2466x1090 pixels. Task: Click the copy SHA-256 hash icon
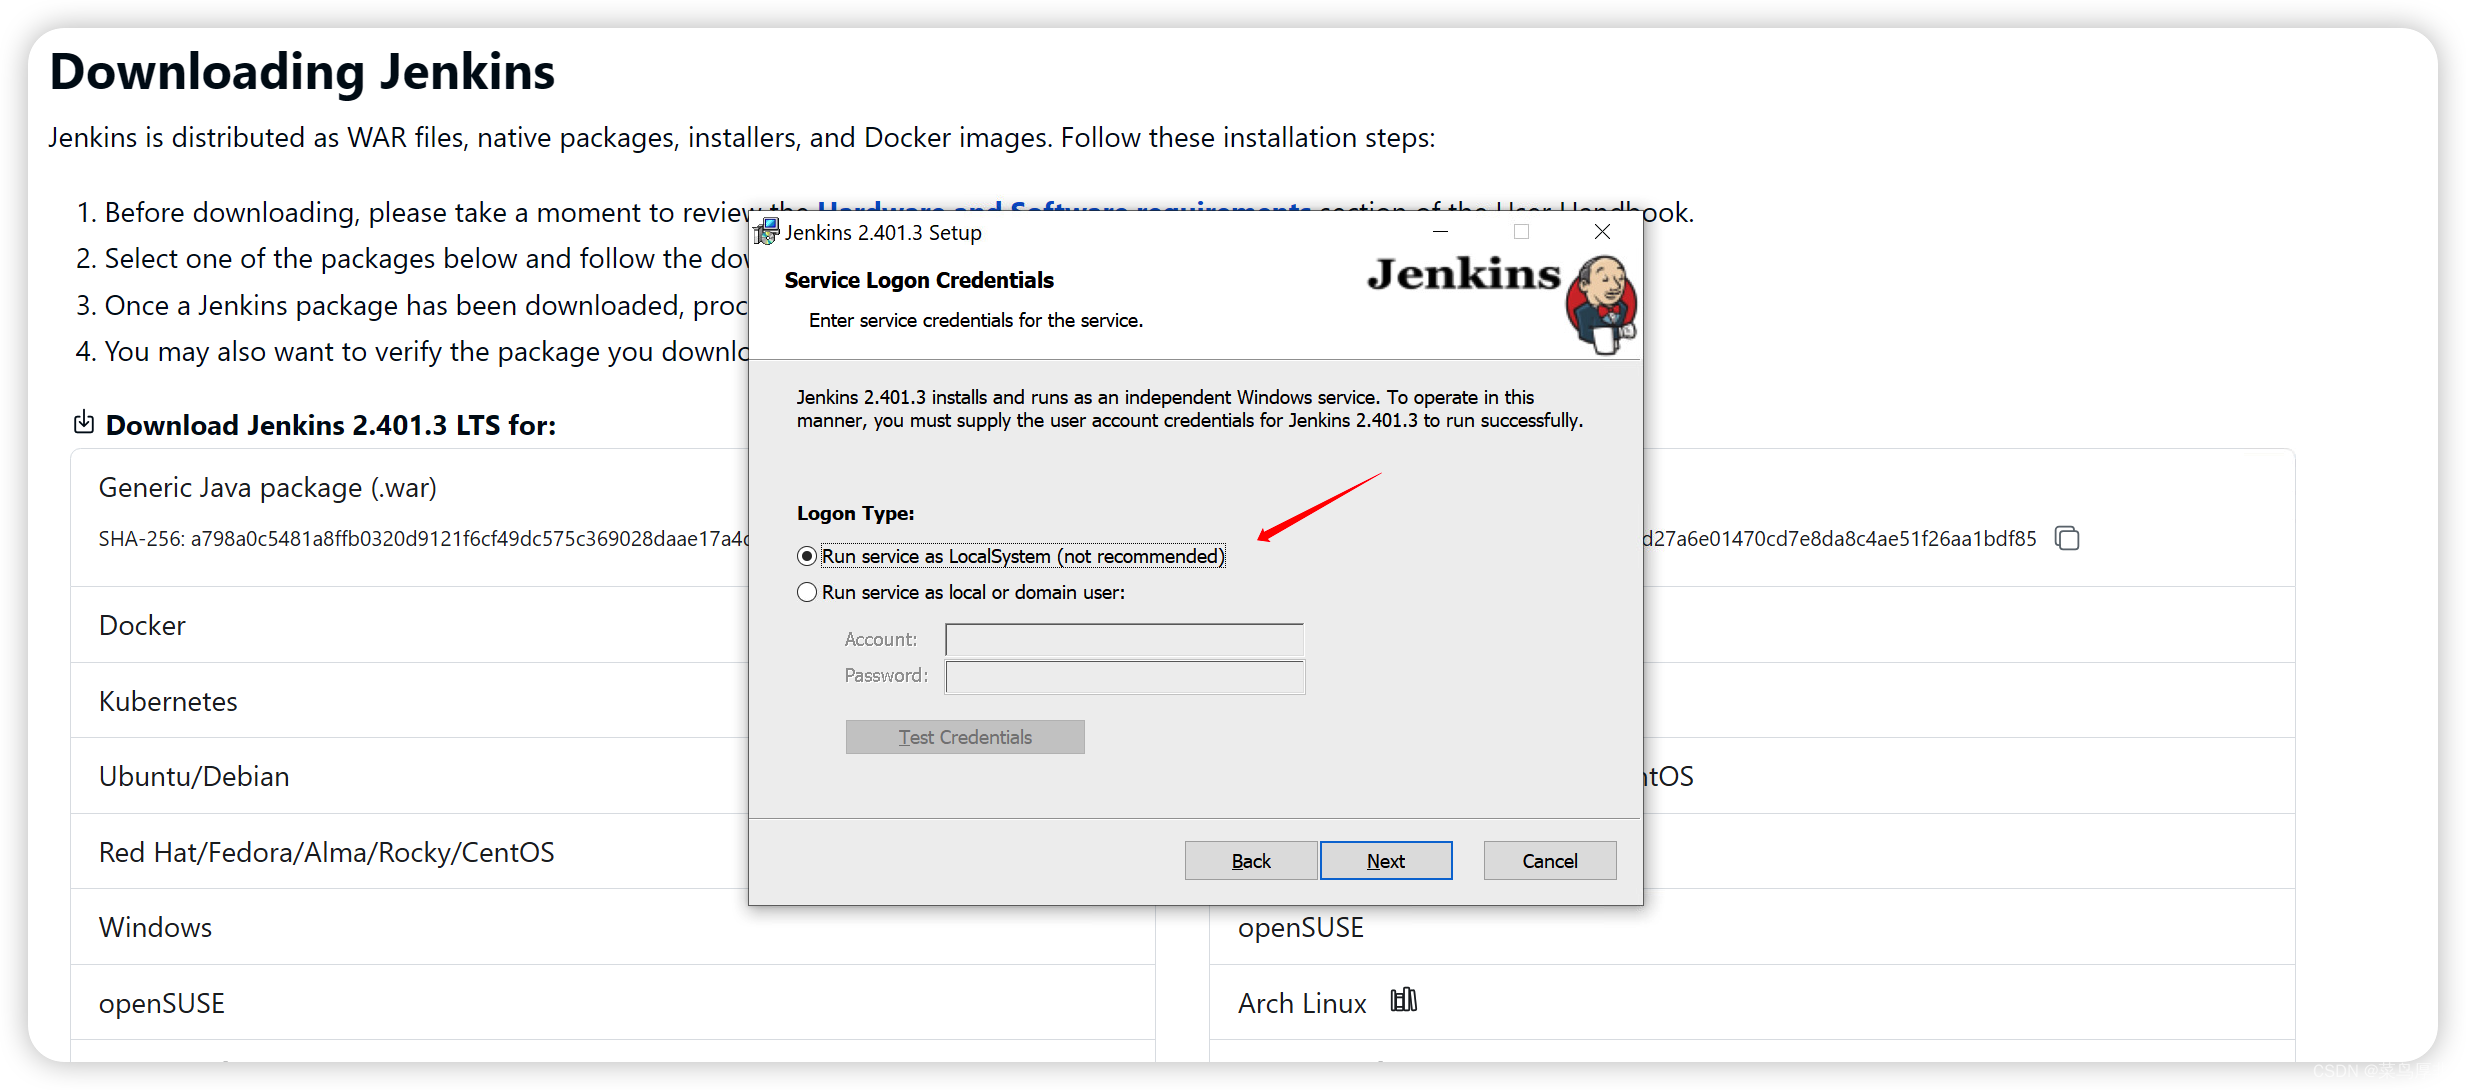click(x=2067, y=538)
